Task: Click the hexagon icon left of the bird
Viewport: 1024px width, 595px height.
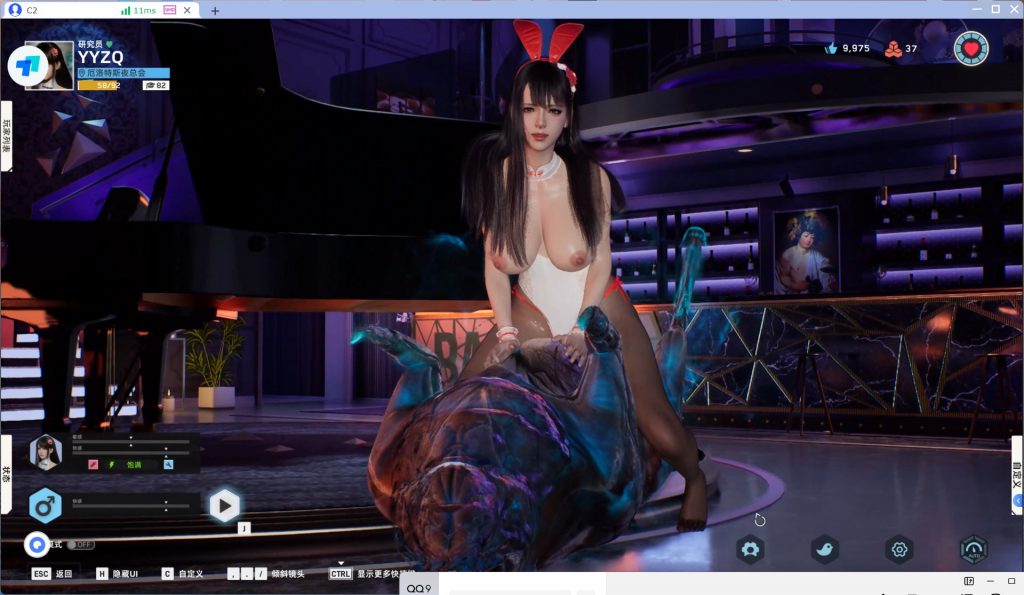Action: pos(750,549)
